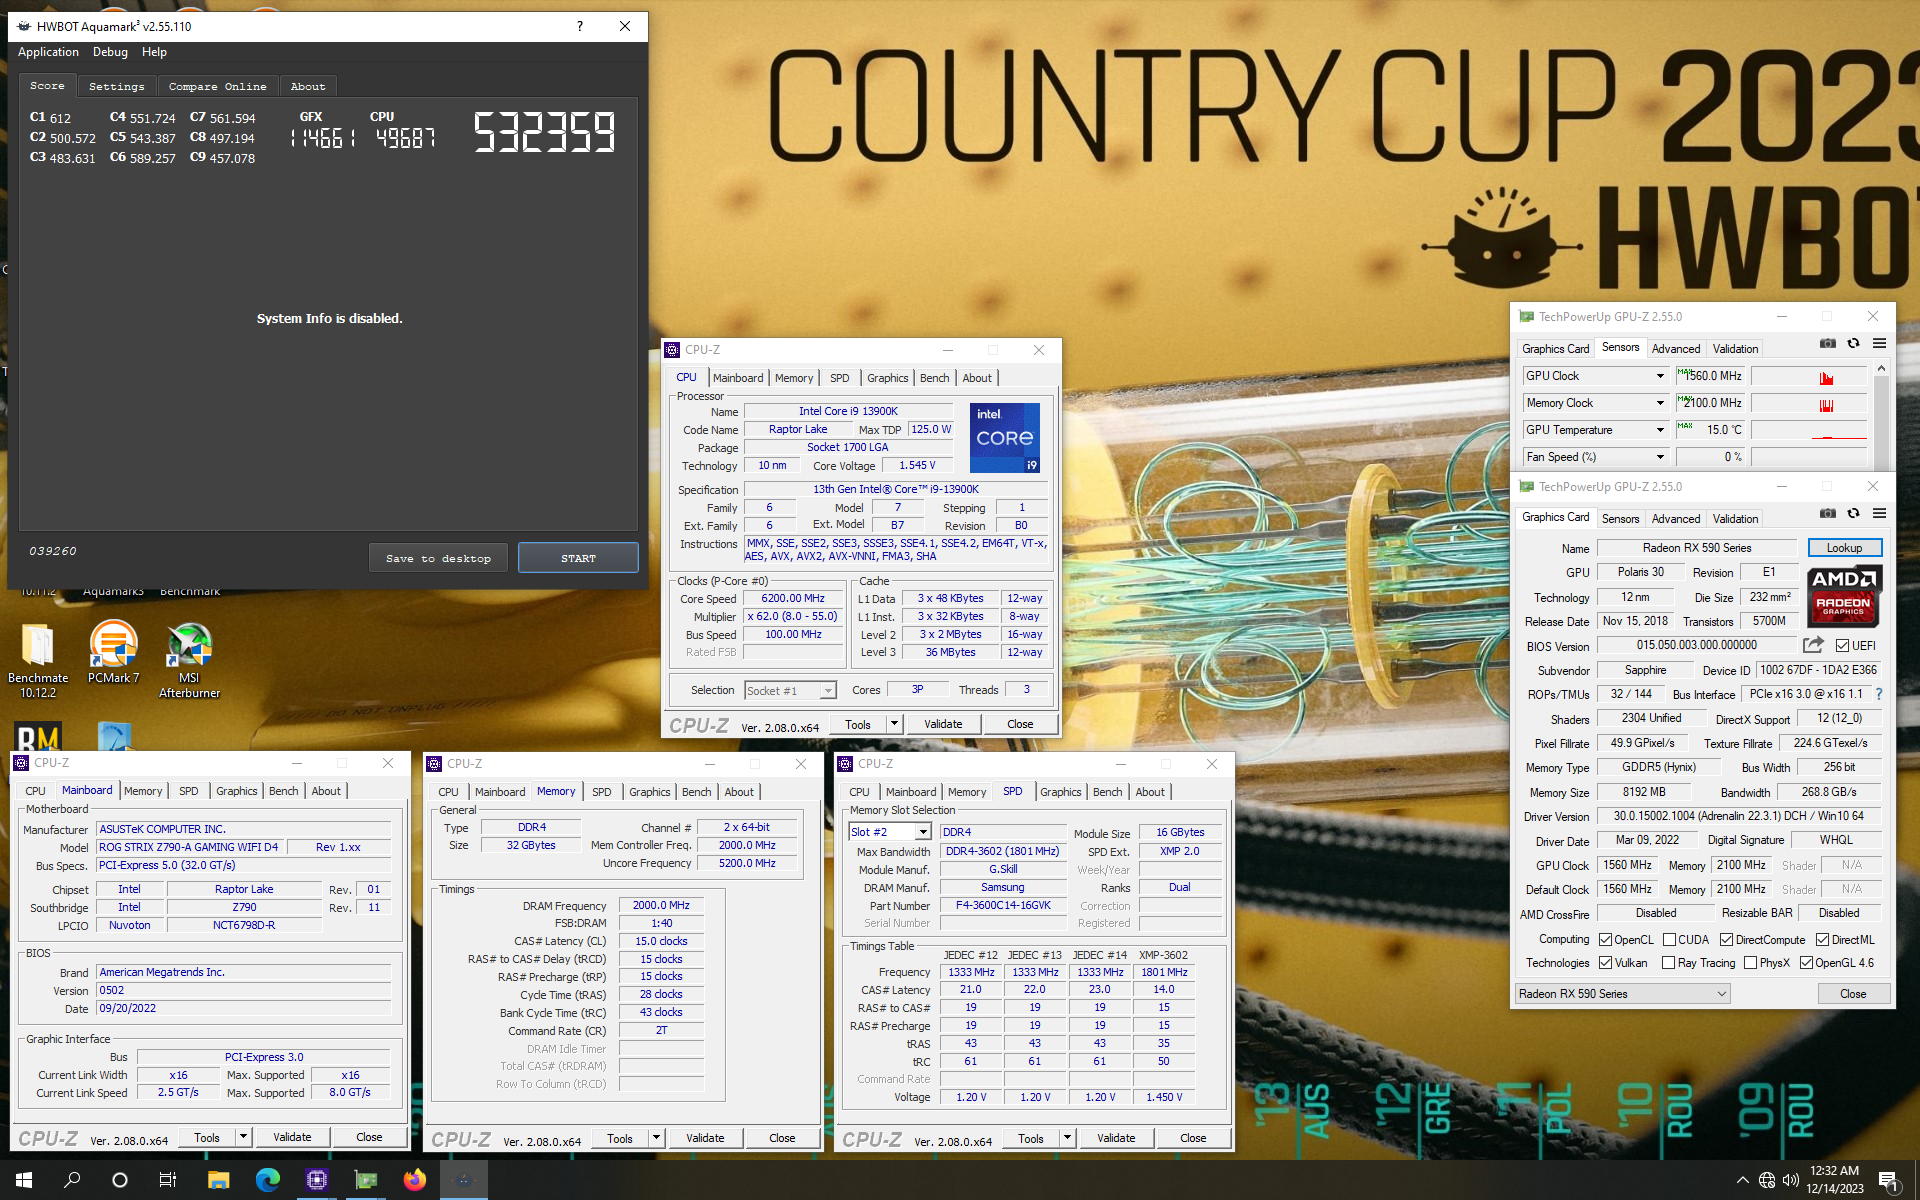Image resolution: width=1920 pixels, height=1200 pixels.
Task: Open the Slot #2 memory slot dropdown
Action: (890, 832)
